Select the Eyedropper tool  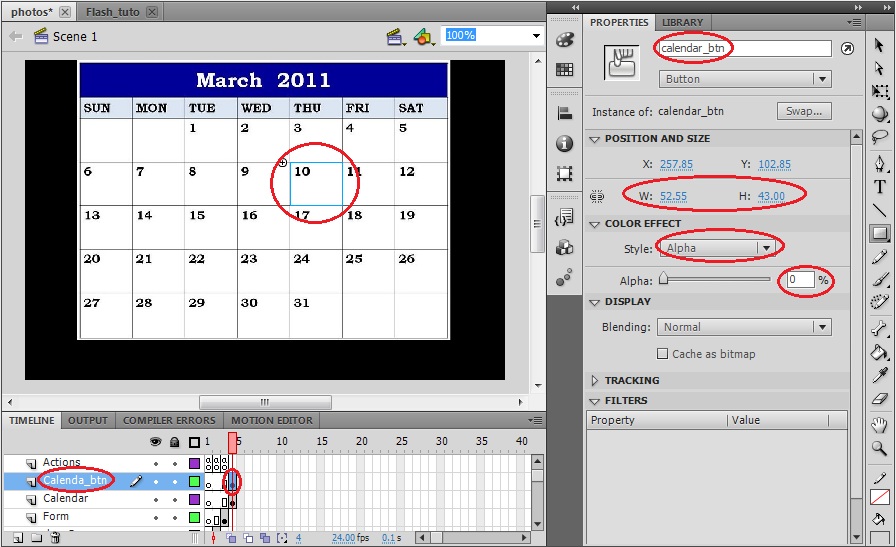coord(880,375)
